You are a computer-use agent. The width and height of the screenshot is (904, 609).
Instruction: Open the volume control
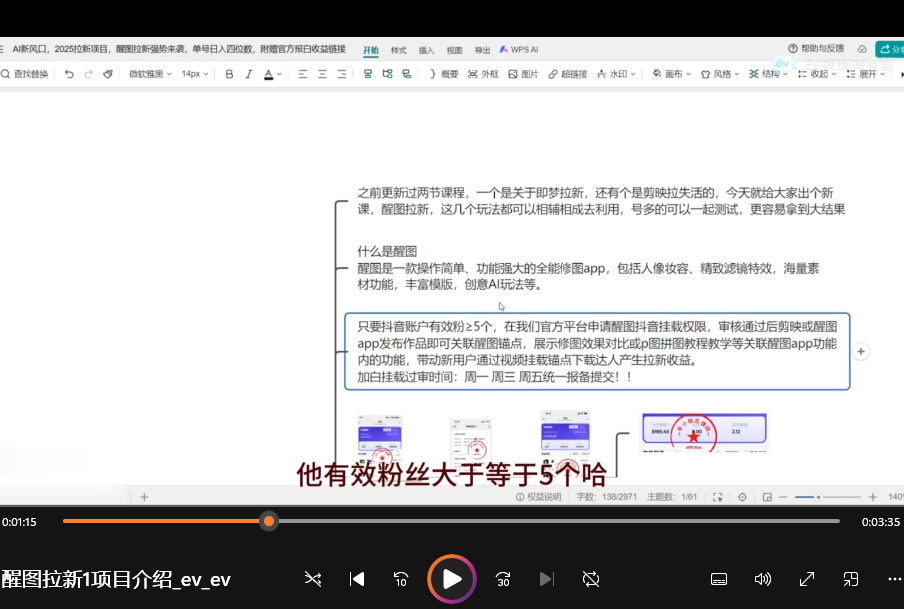[763, 579]
